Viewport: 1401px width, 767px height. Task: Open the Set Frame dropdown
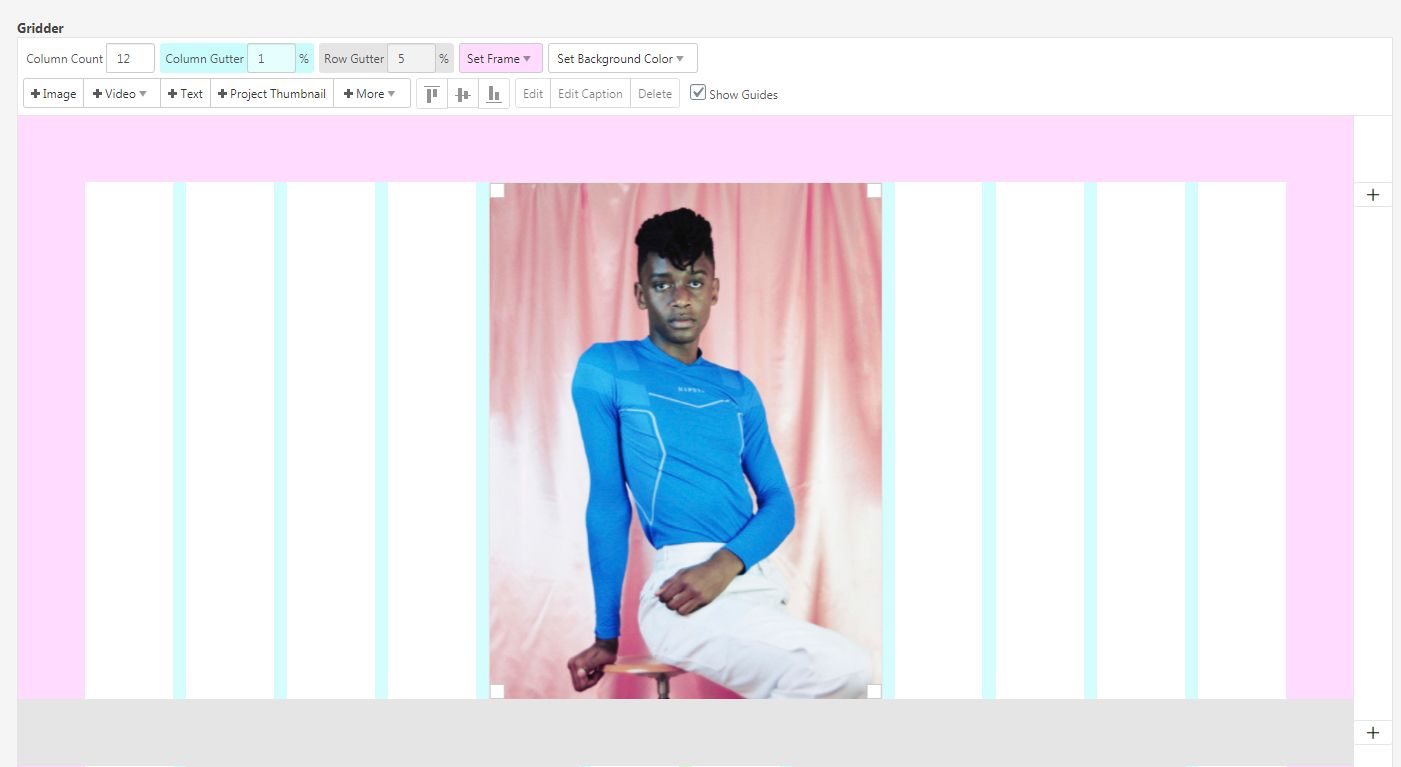click(500, 59)
